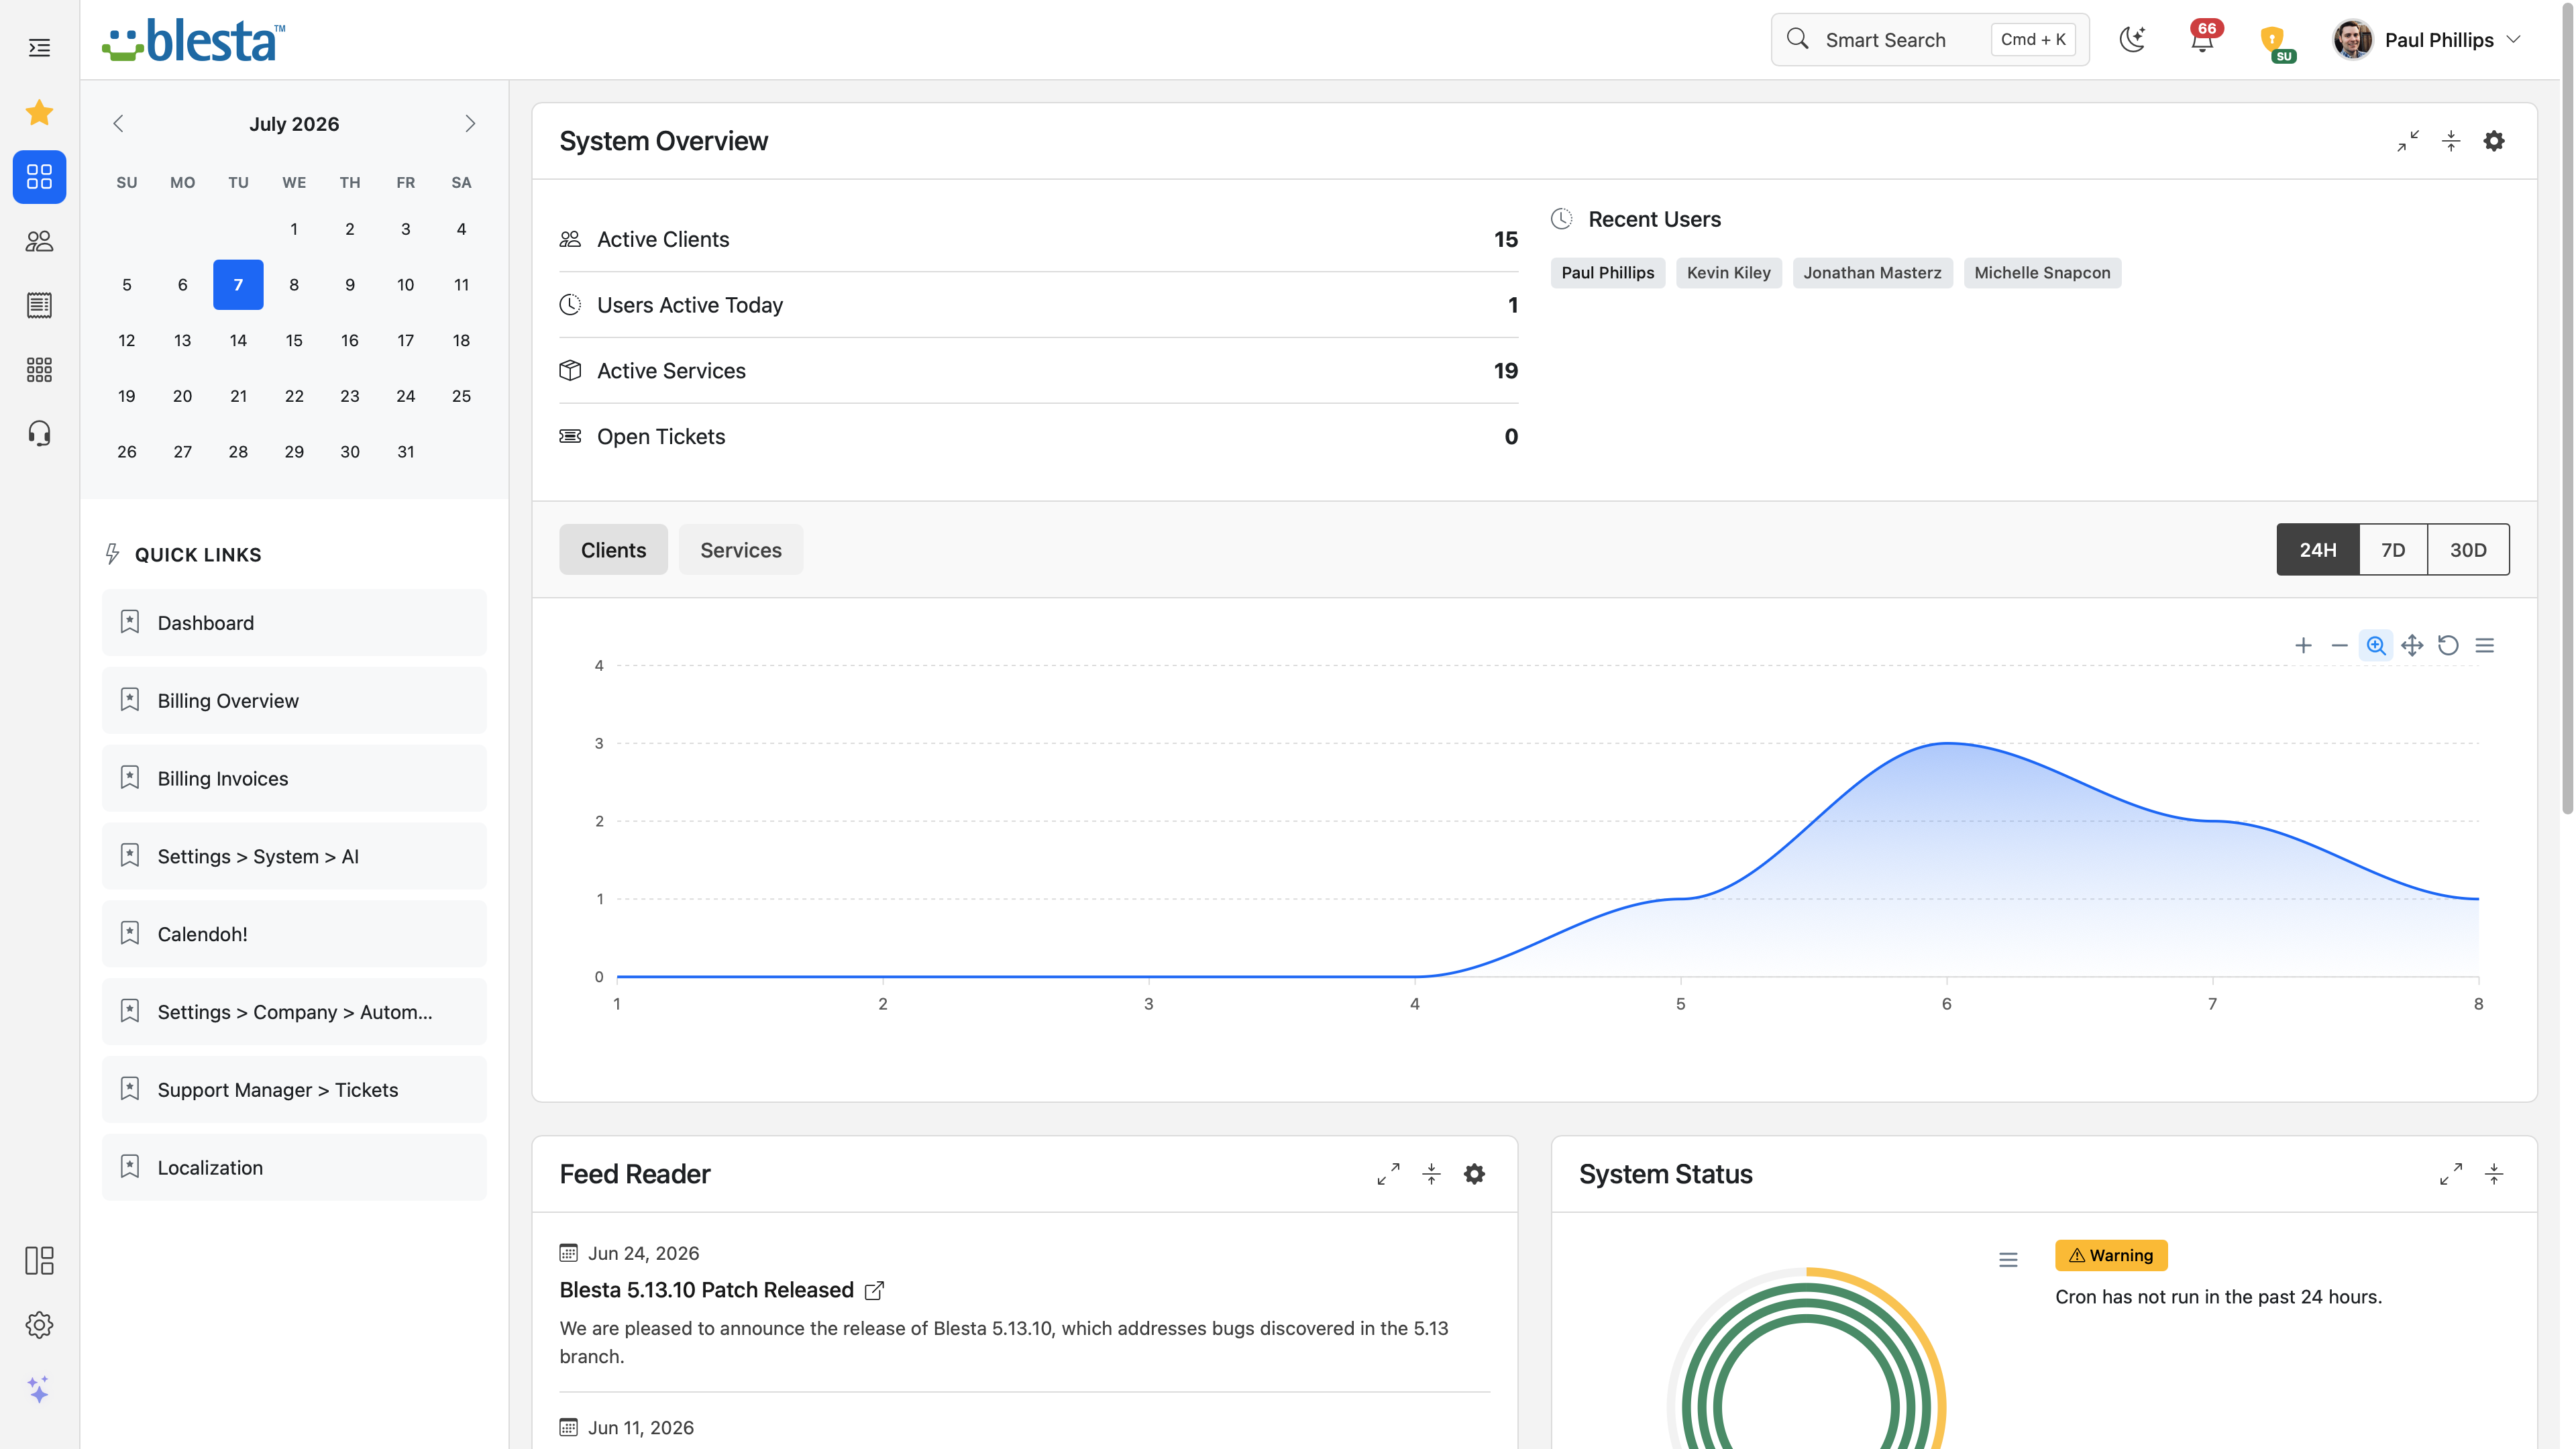This screenshot has width=2576, height=1449.
Task: Click the Jonathan Masterz recent user tag
Action: [x=1872, y=273]
